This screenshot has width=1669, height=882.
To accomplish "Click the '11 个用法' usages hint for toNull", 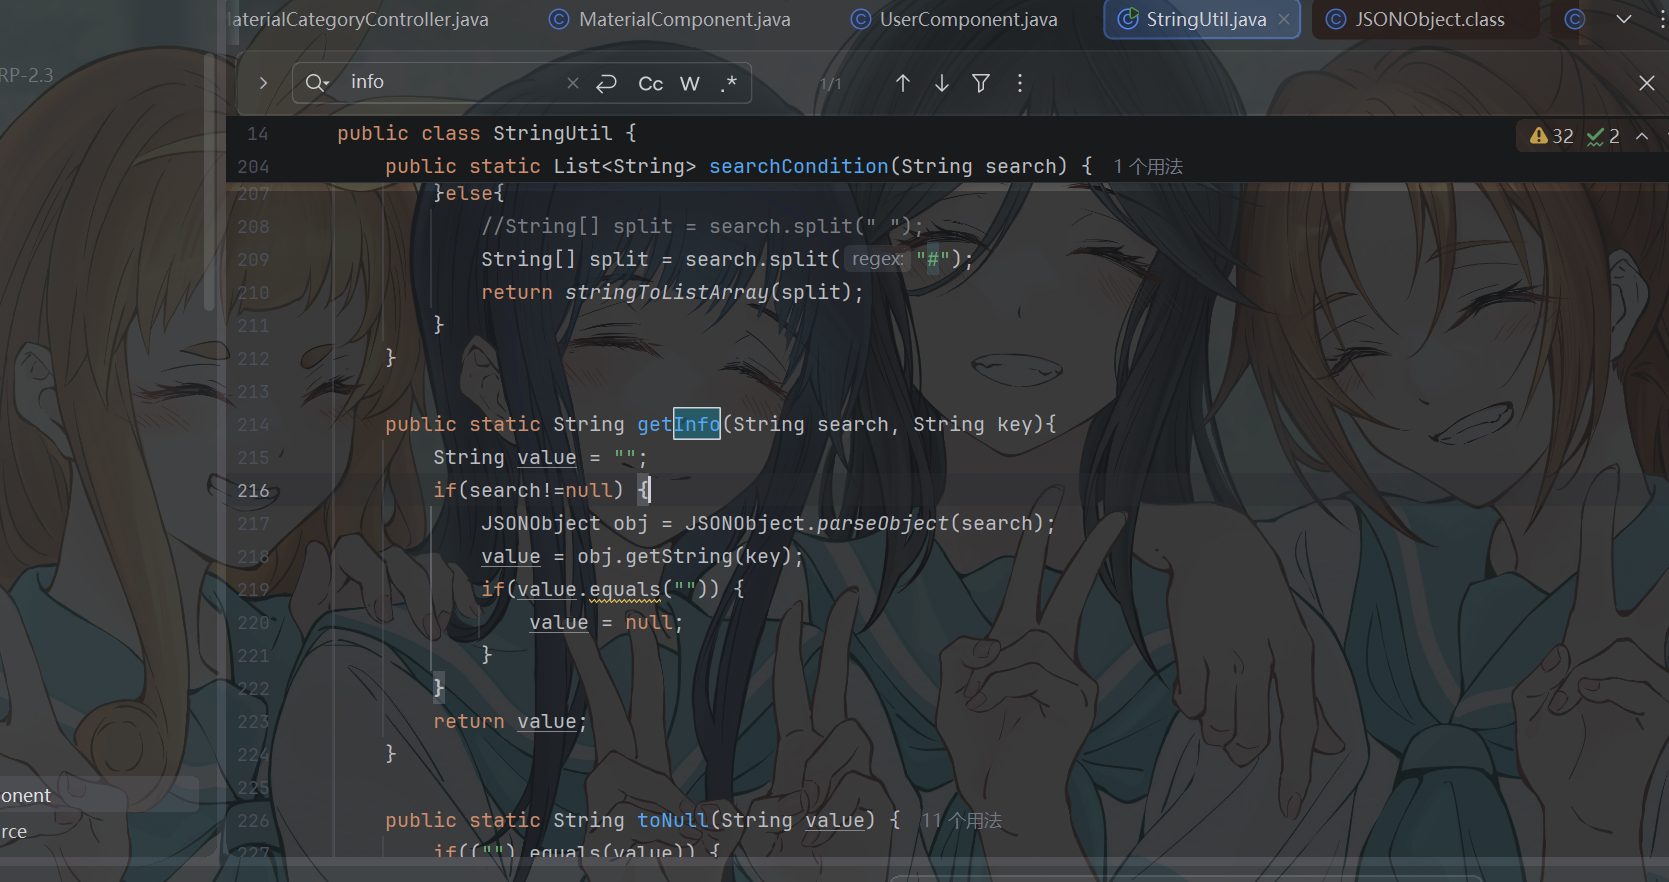I will (961, 821).
